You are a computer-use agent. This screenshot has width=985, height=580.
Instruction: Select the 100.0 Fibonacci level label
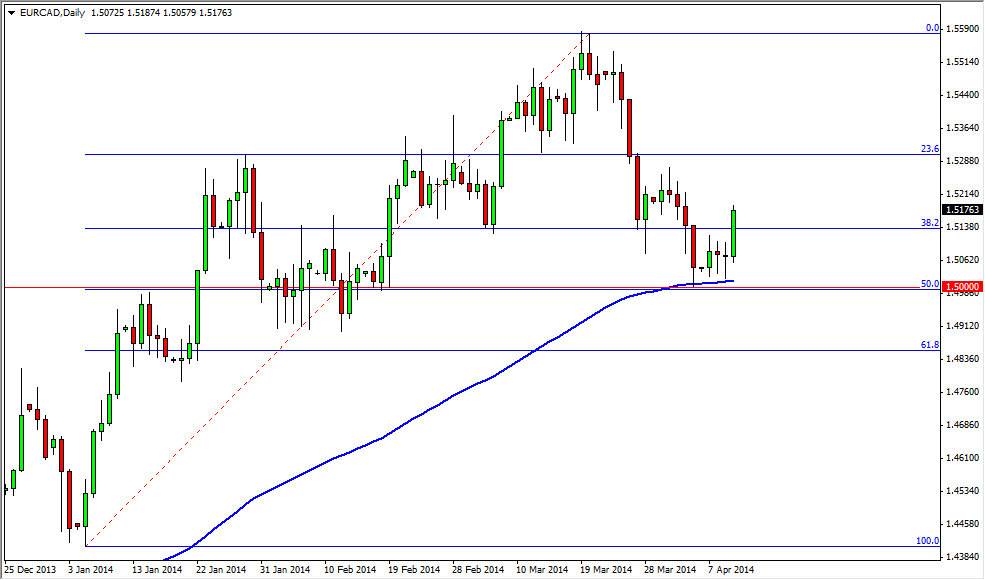coord(926,539)
